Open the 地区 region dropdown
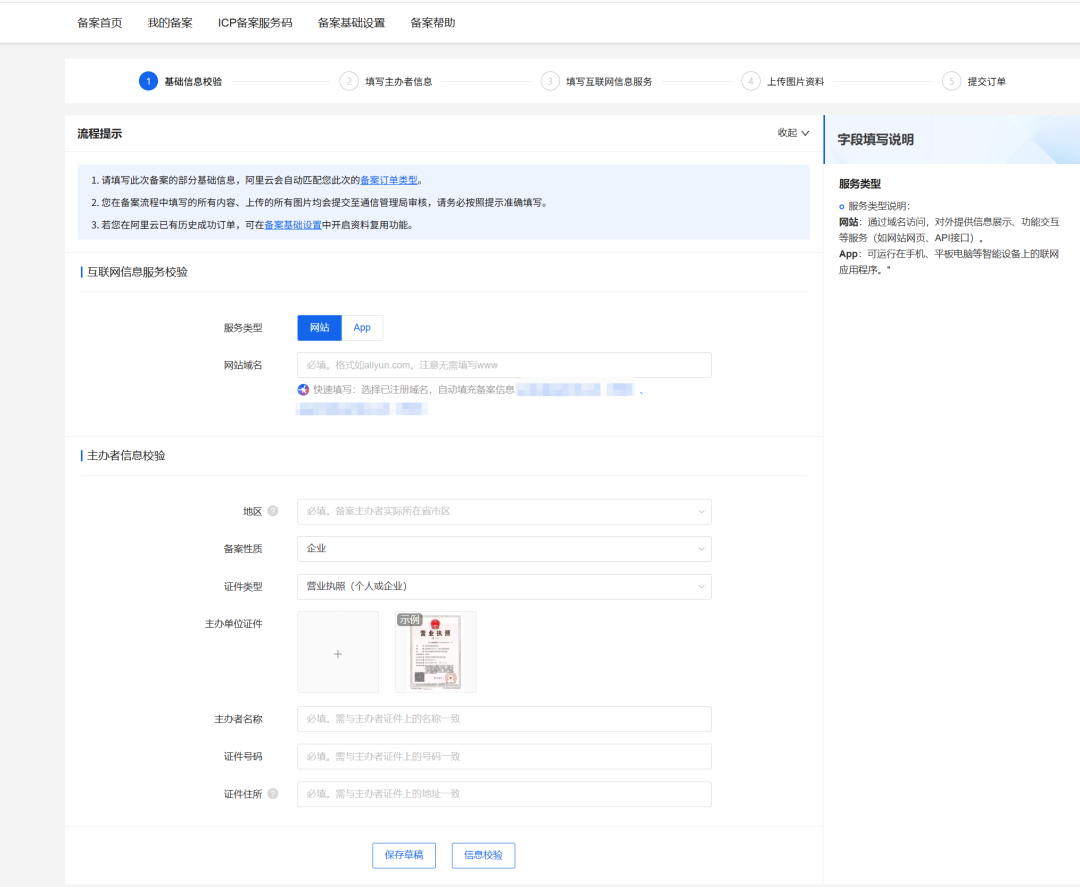Image resolution: width=1080 pixels, height=887 pixels. point(504,512)
